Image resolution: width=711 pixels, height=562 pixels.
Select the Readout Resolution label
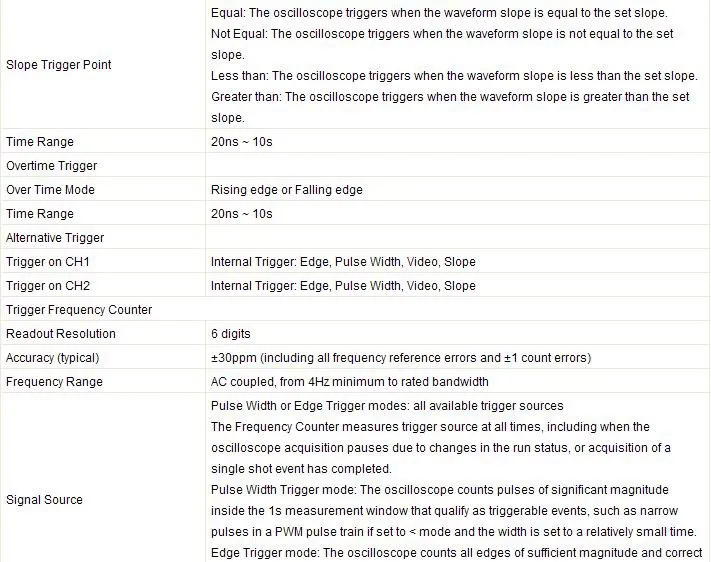[x=61, y=334]
